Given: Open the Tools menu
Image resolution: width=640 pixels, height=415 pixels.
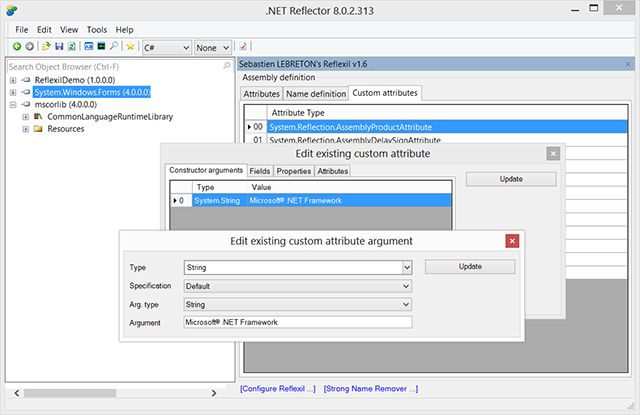Looking at the screenshot, I should click(97, 30).
